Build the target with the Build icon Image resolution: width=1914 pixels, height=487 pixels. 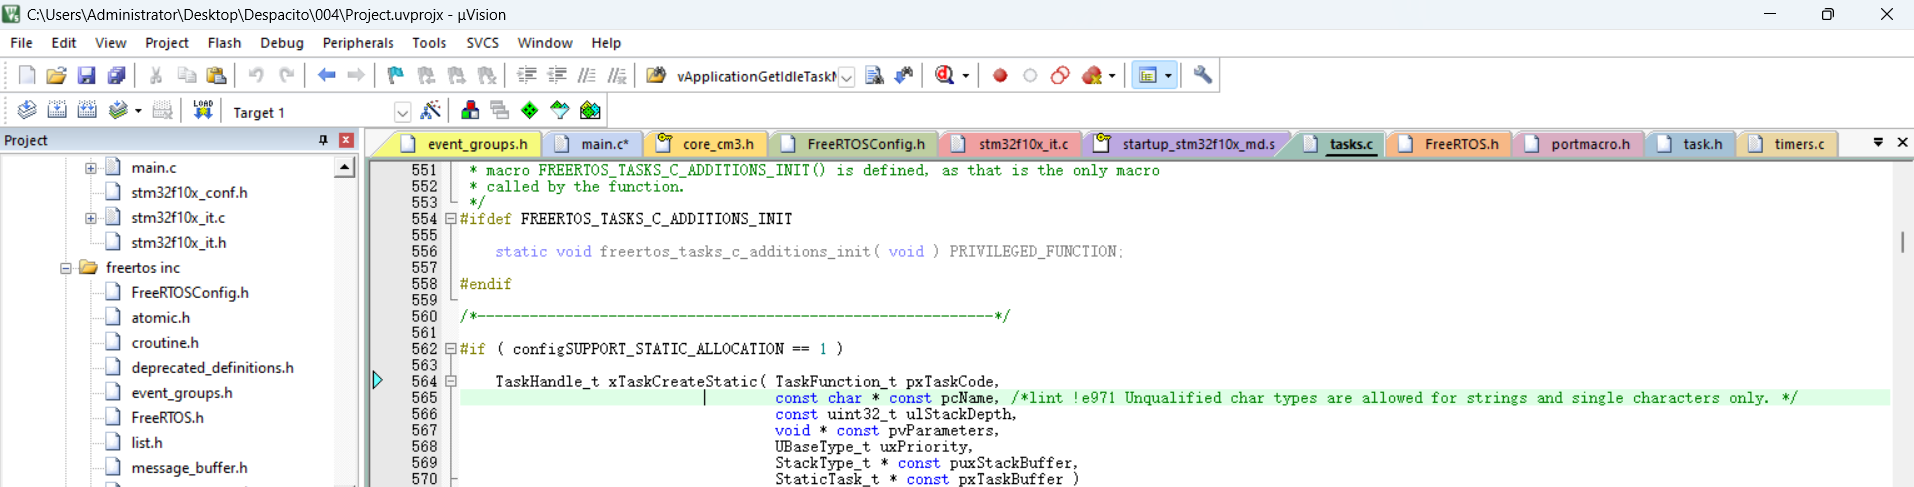(57, 110)
